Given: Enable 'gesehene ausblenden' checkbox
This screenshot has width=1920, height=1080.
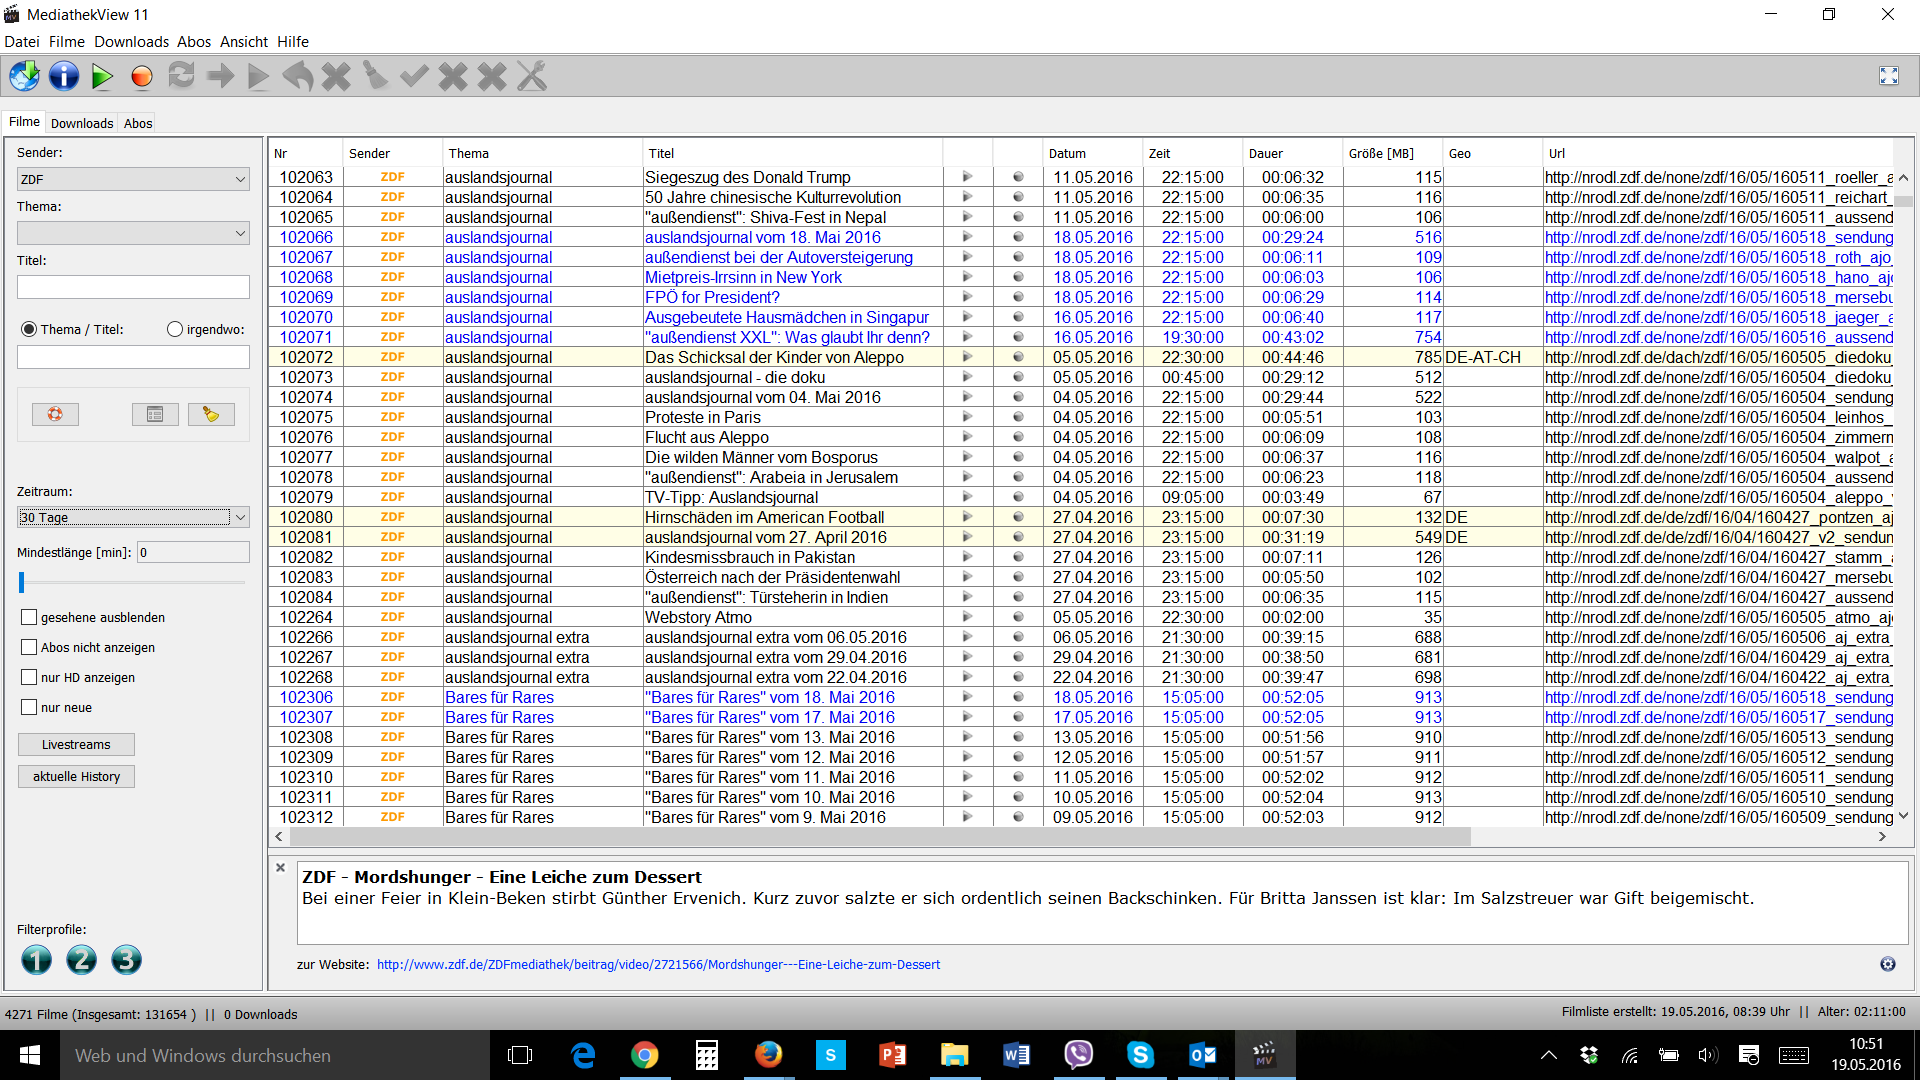Looking at the screenshot, I should pyautogui.click(x=29, y=617).
